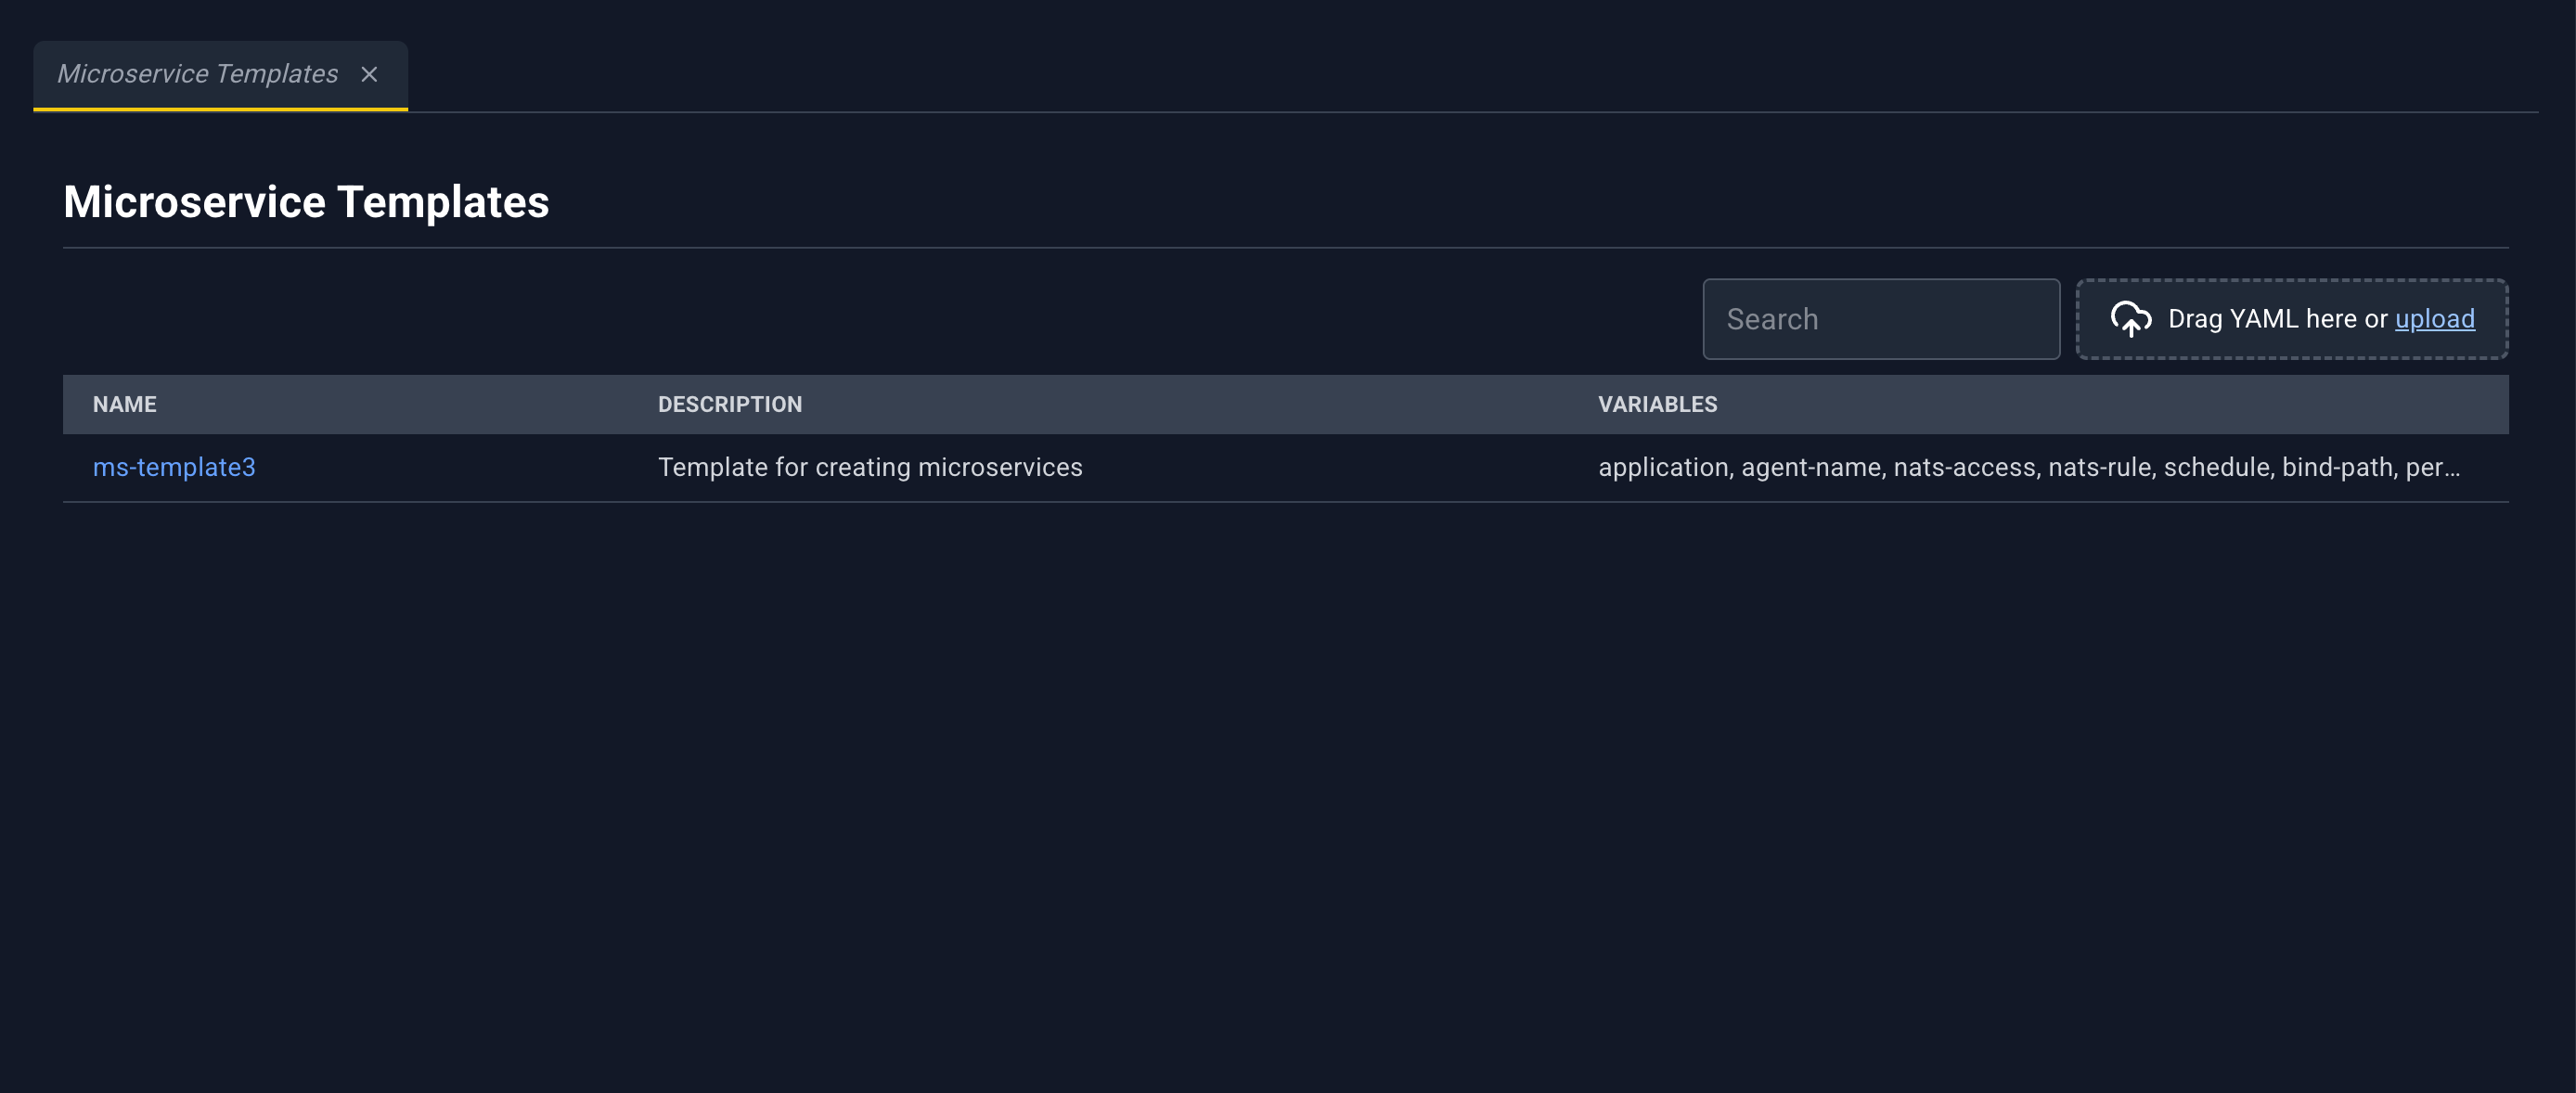Click the Microservice Templates page heading

[x=306, y=202]
